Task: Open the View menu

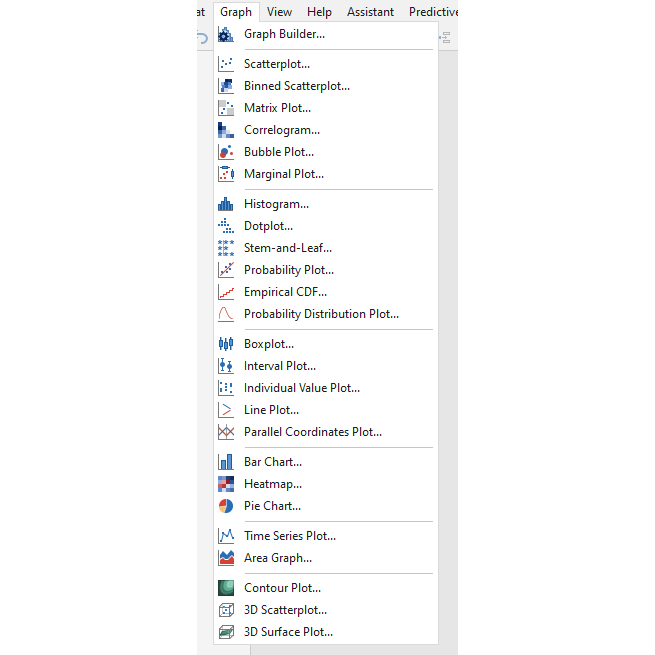Action: tap(280, 12)
